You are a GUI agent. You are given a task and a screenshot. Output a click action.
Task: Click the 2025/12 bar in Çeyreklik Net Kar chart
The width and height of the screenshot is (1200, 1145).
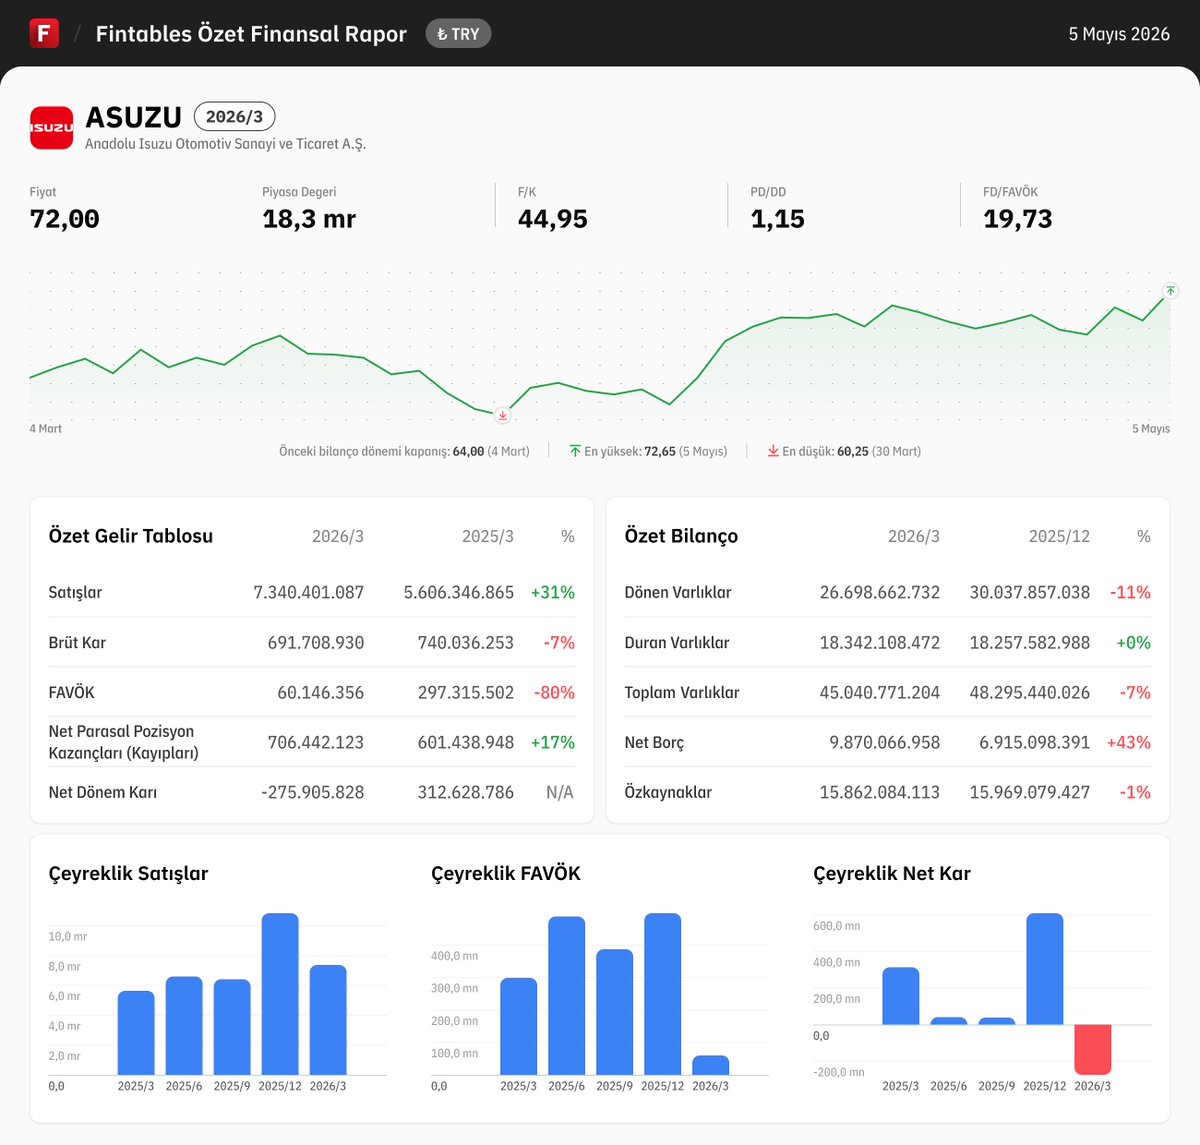point(1045,969)
